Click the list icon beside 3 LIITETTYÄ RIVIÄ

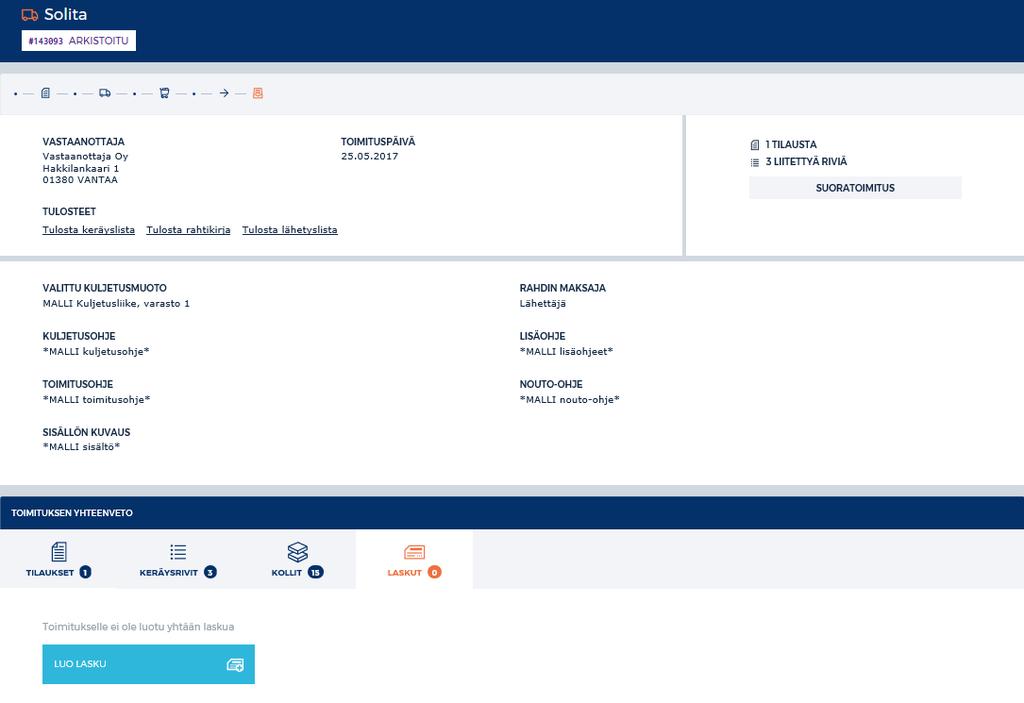point(755,163)
